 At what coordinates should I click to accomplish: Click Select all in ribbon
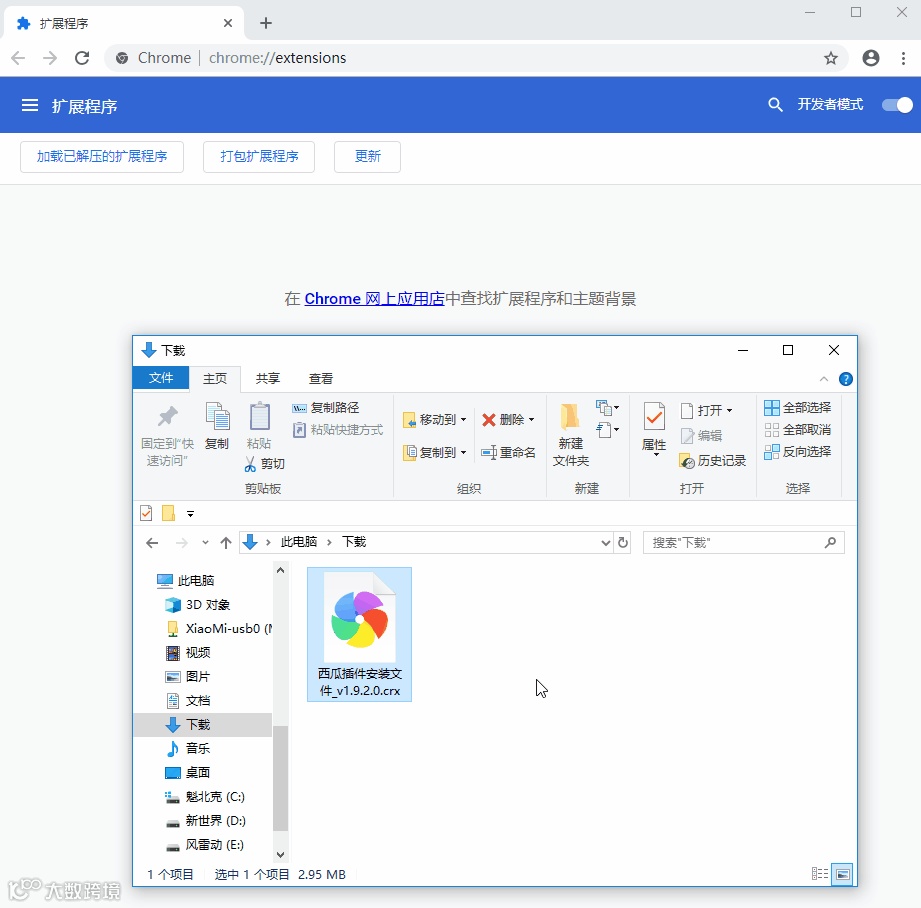[798, 408]
